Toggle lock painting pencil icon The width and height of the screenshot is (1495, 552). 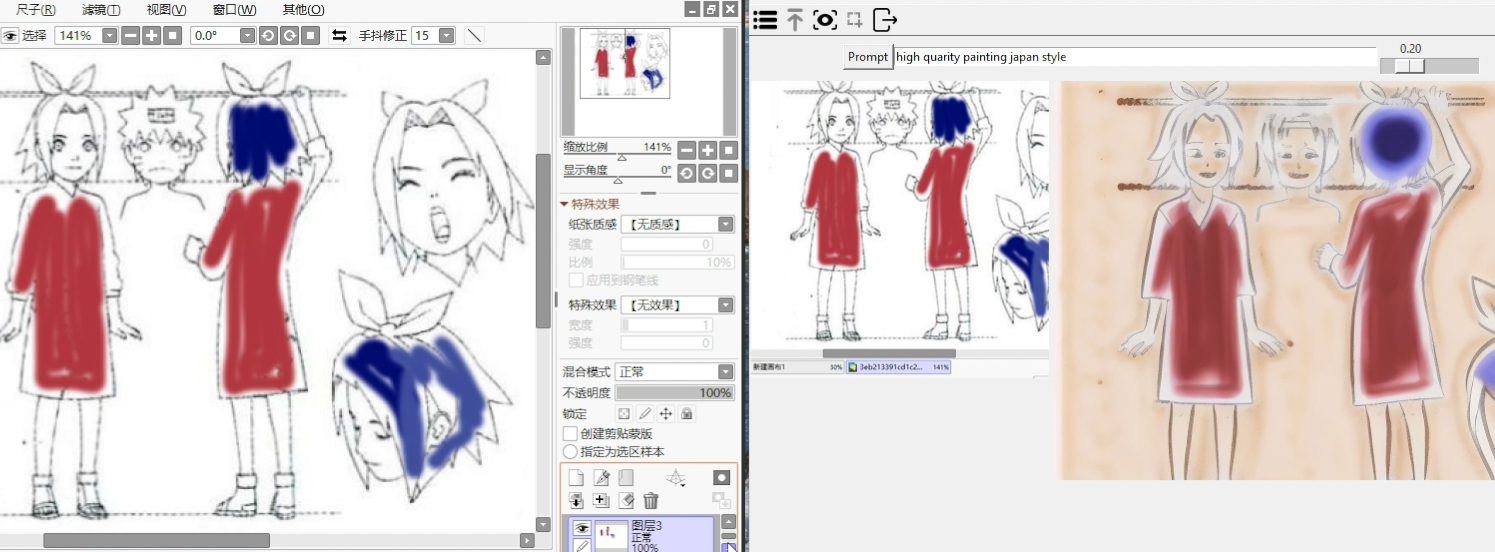645,414
